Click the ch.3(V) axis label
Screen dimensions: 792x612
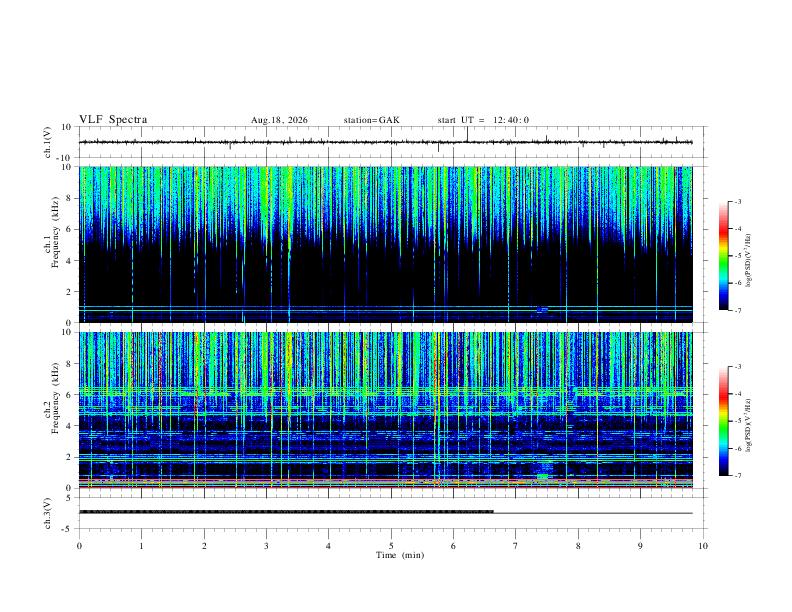(47, 513)
